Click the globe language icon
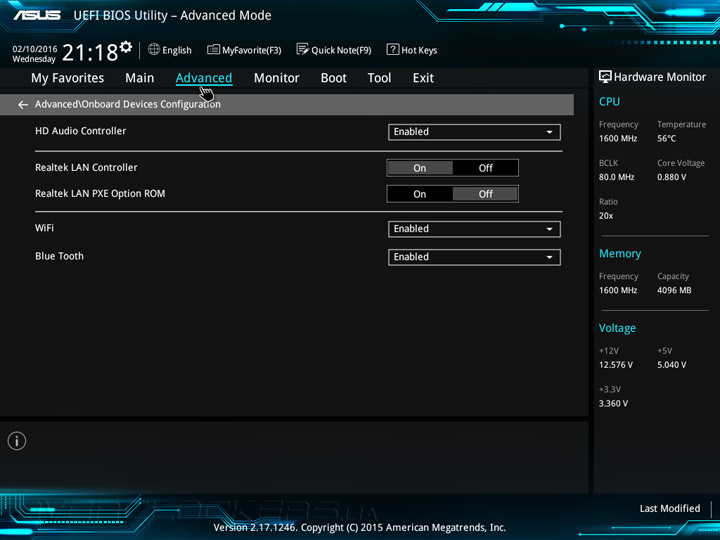 pos(154,49)
